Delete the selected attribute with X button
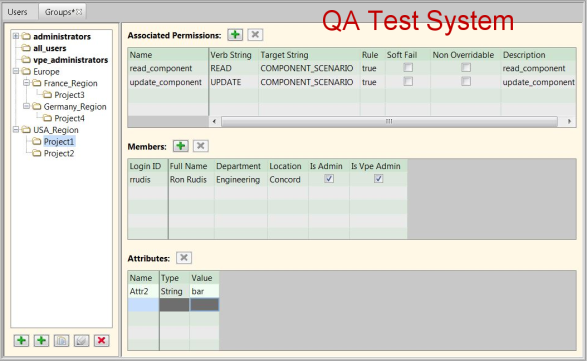 coord(184,258)
